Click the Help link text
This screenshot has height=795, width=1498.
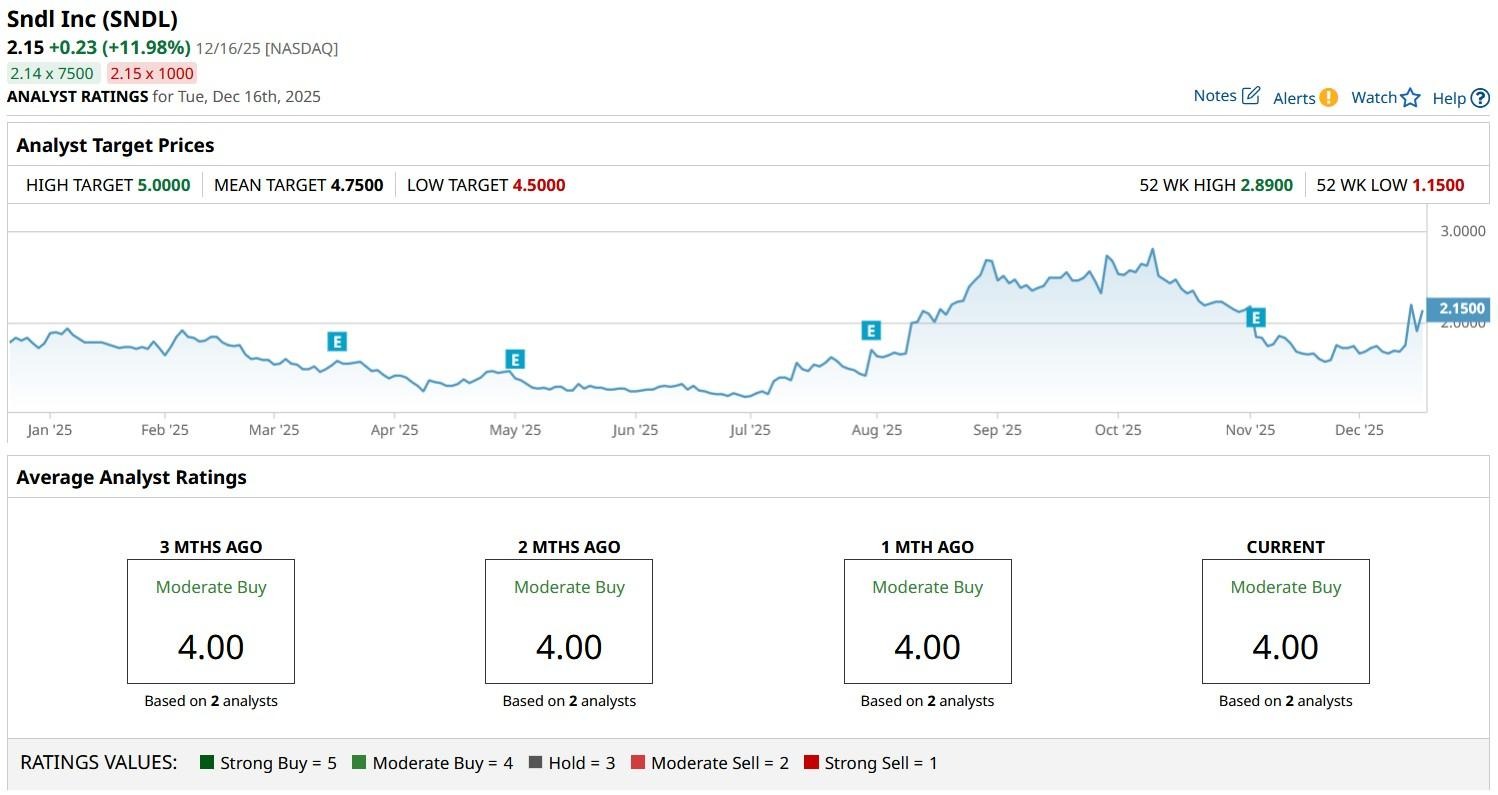1449,98
